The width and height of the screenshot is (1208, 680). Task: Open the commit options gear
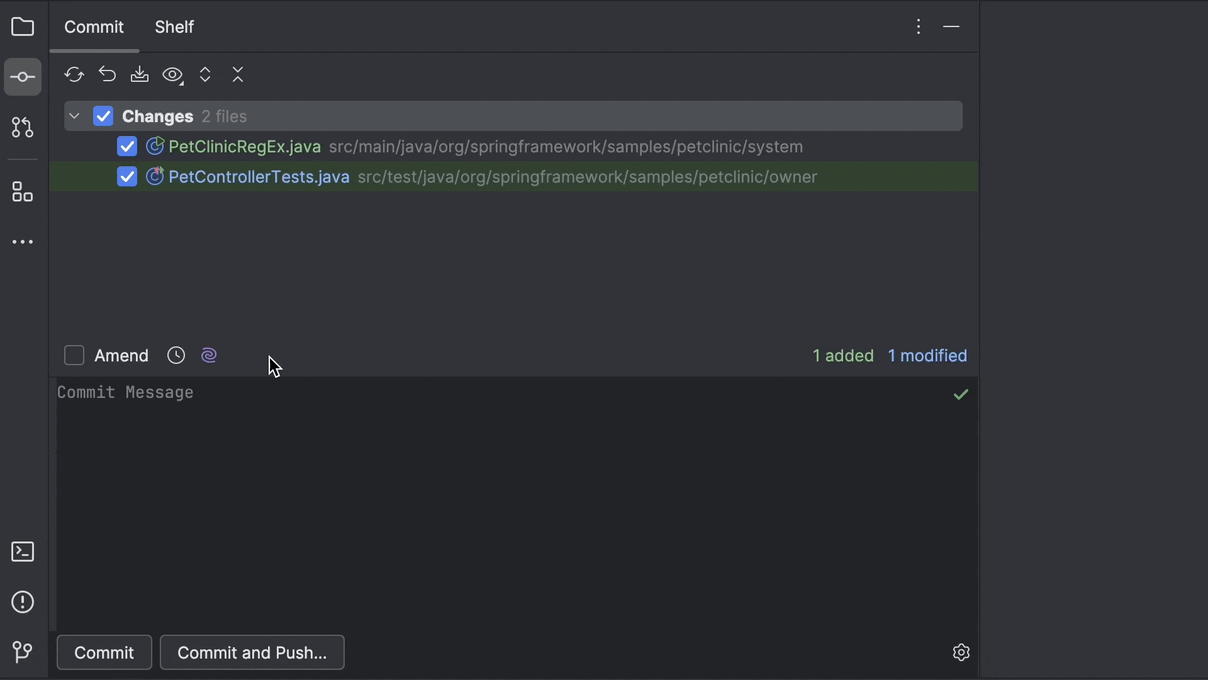tap(961, 652)
